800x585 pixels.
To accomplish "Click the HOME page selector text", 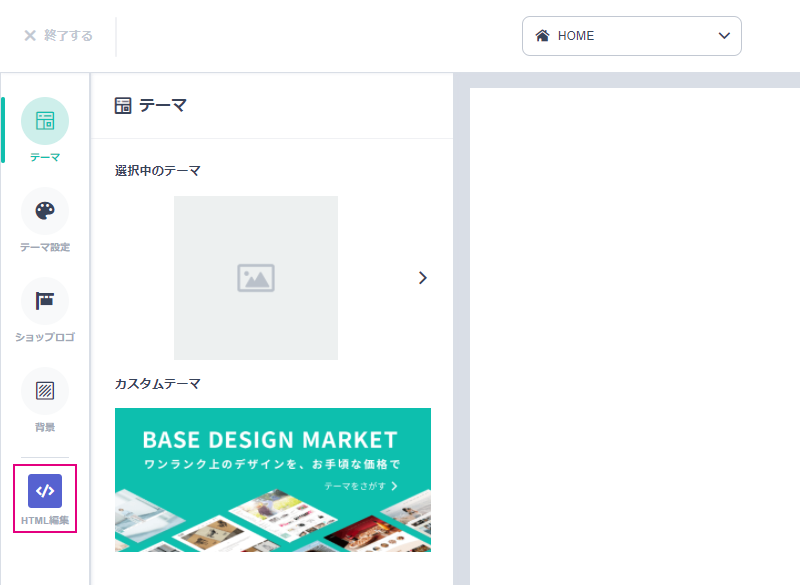I will (x=576, y=36).
